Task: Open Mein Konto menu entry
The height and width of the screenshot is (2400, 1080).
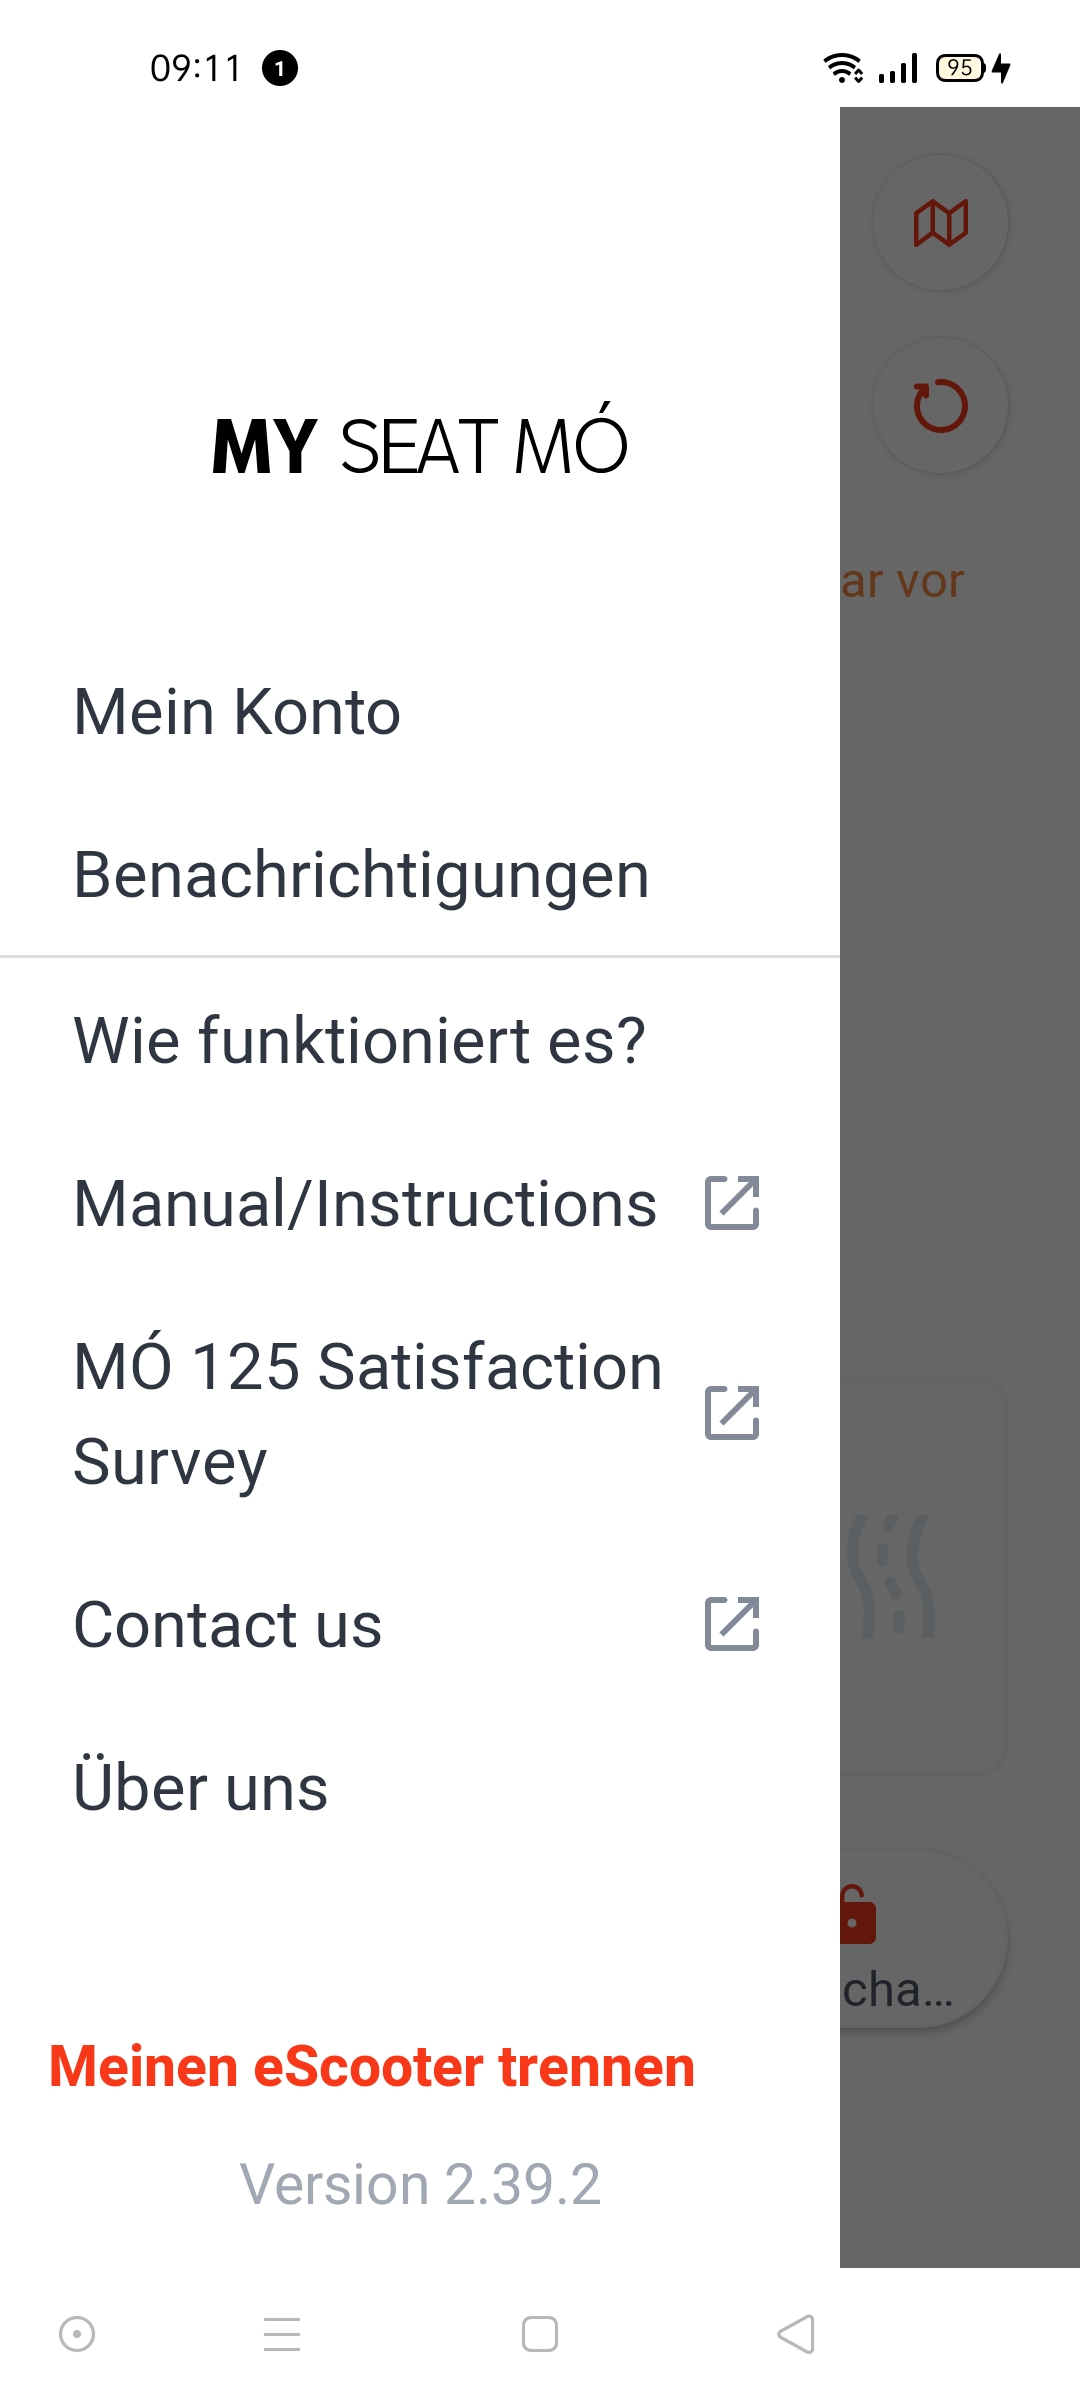Action: (238, 712)
